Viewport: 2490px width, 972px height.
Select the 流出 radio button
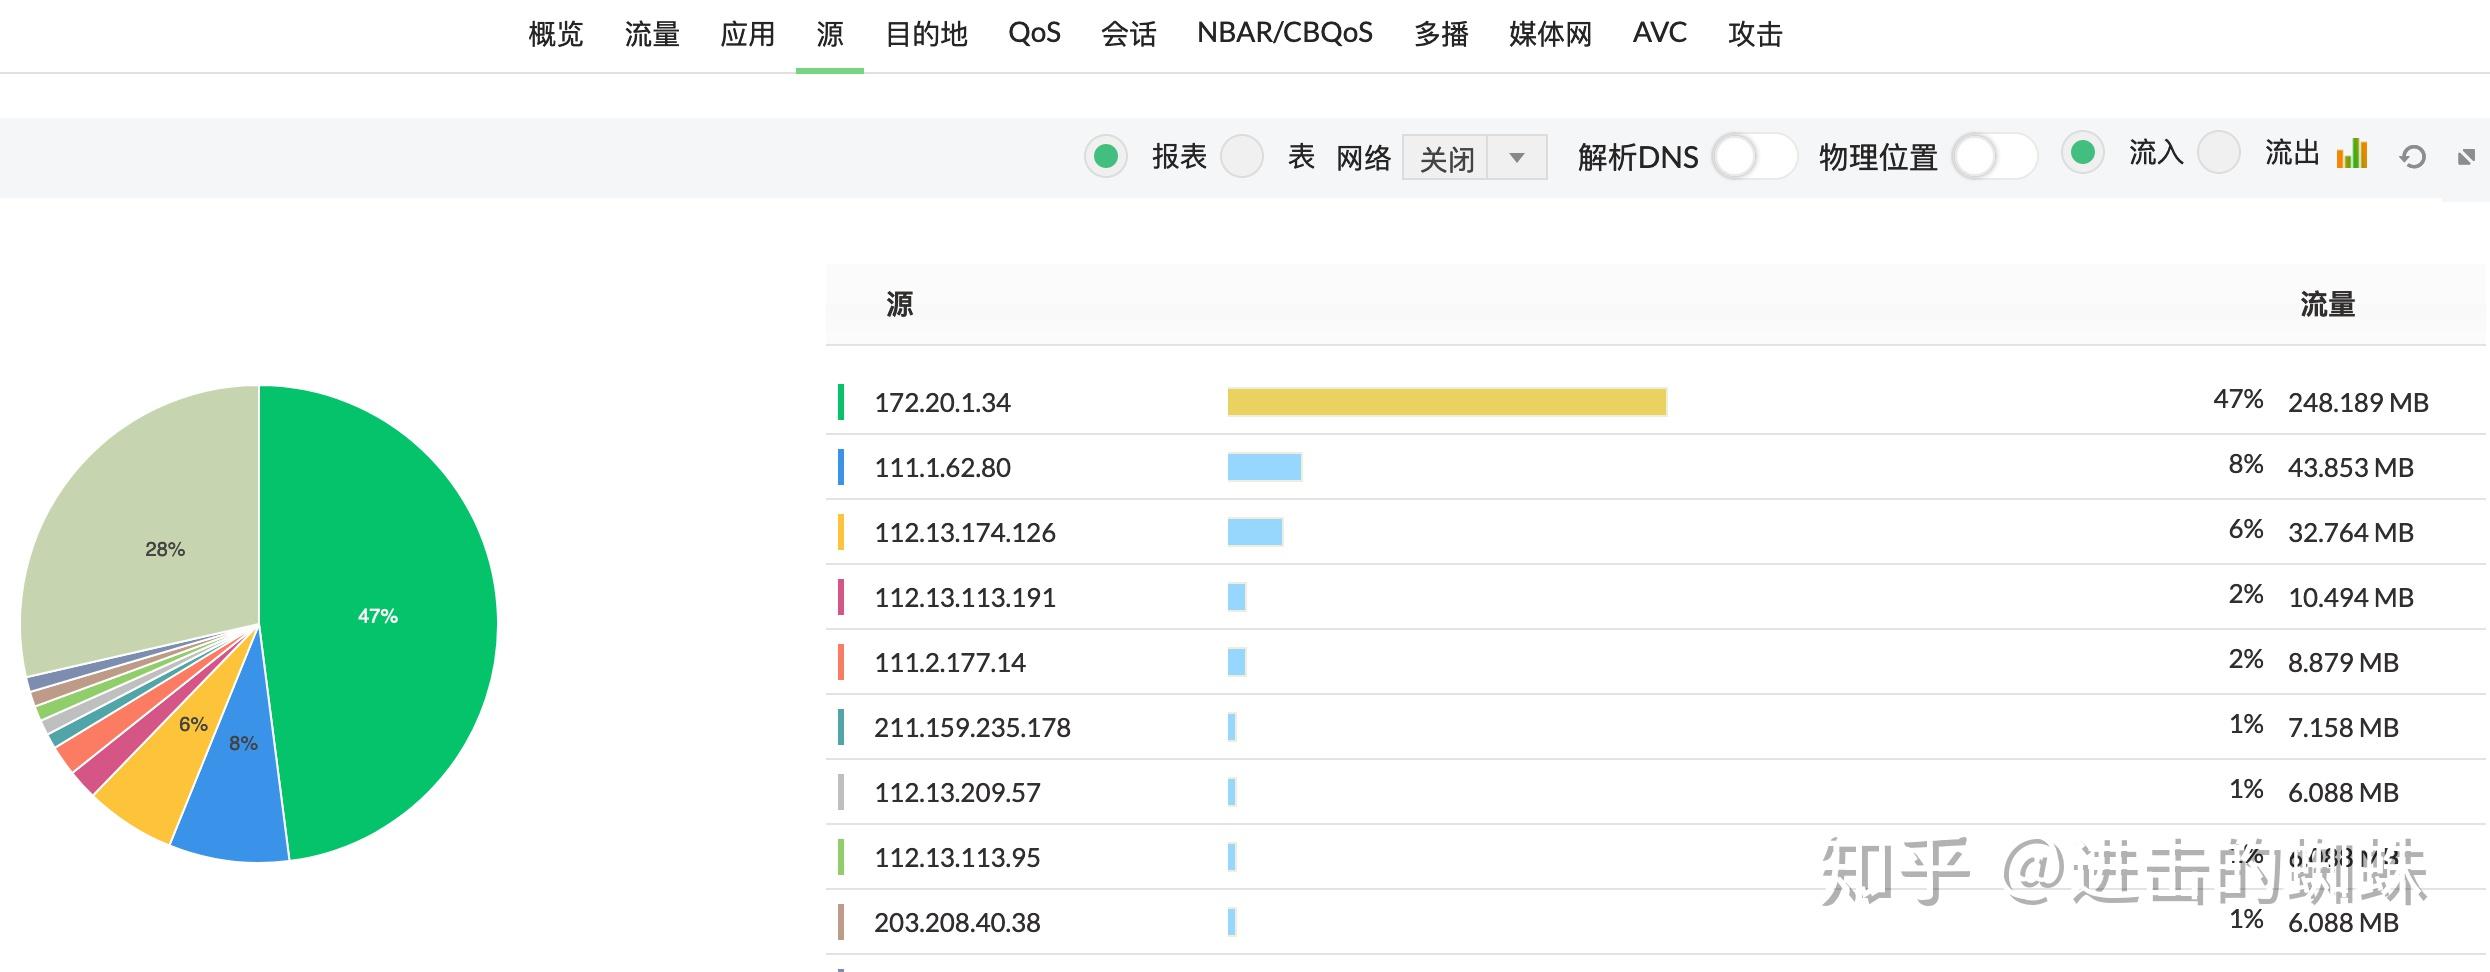click(x=2219, y=153)
